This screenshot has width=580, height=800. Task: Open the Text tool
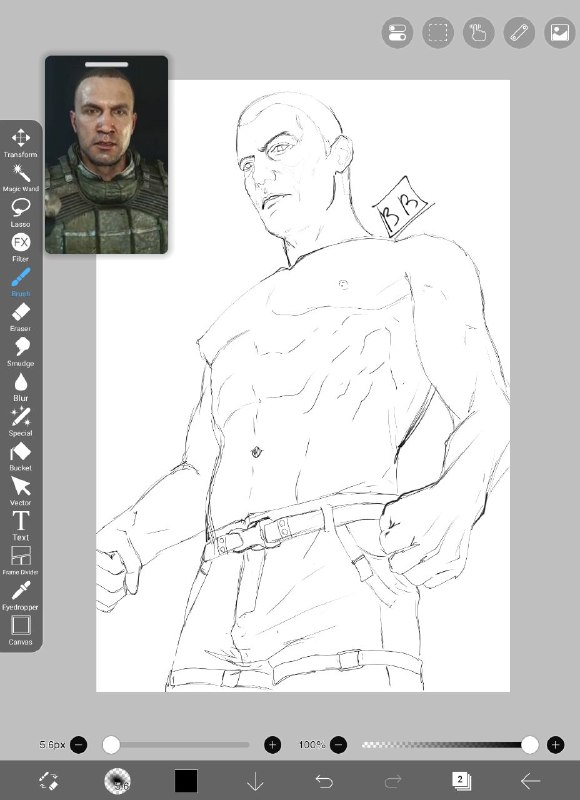pos(20,526)
